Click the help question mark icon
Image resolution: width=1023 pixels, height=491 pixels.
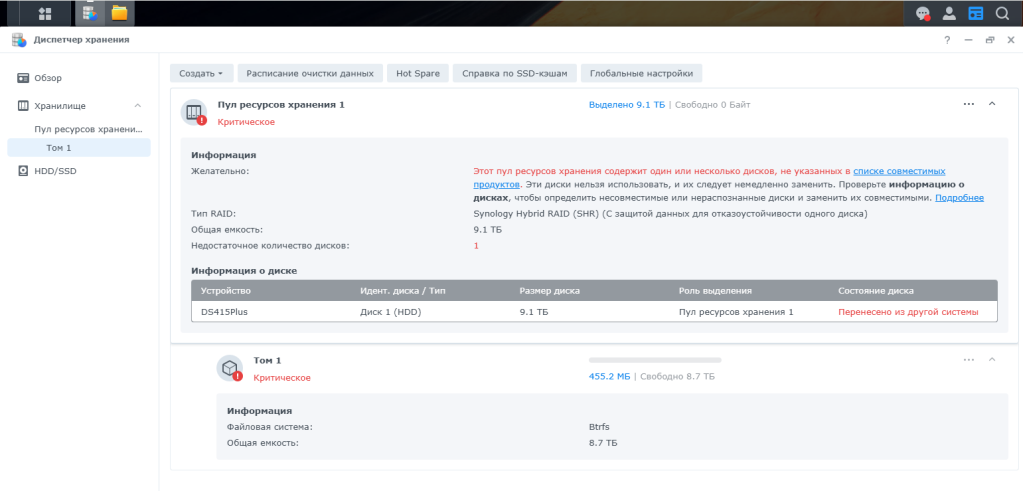pos(947,40)
